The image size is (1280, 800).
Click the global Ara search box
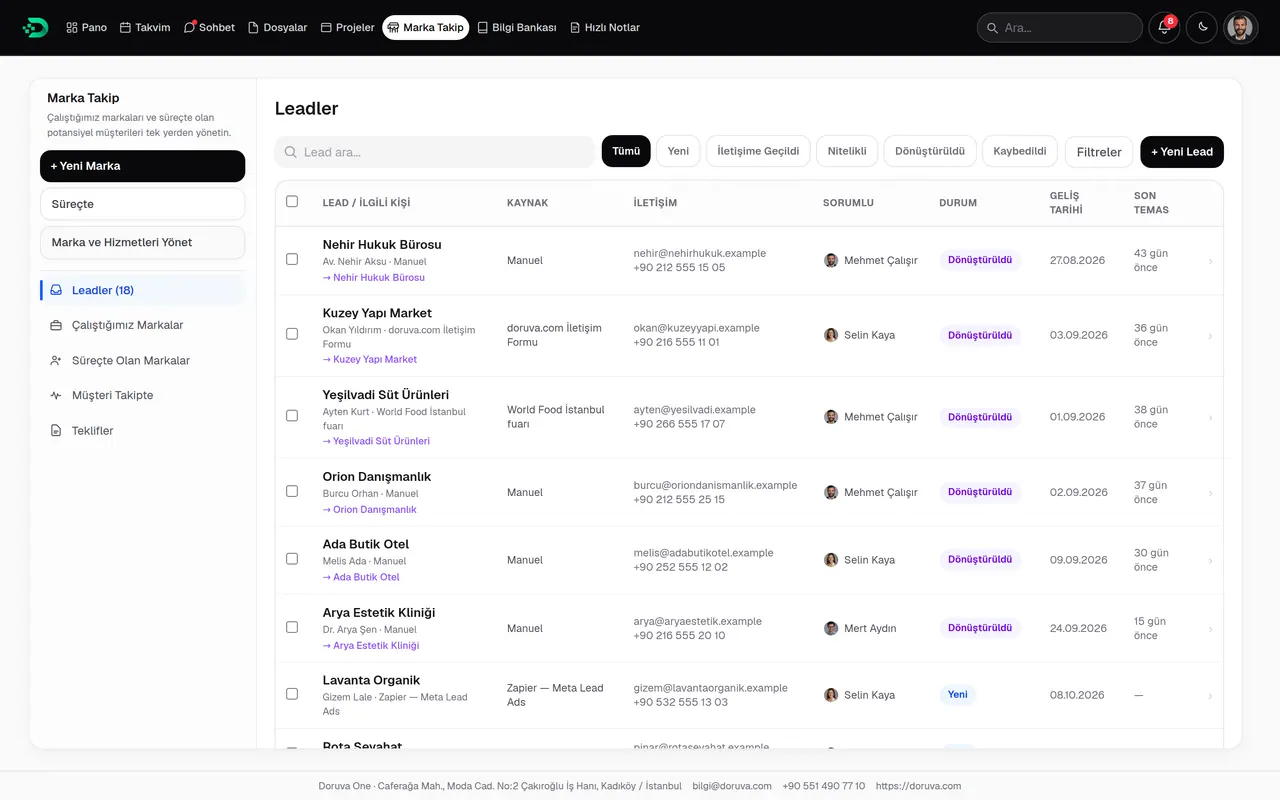(1060, 28)
